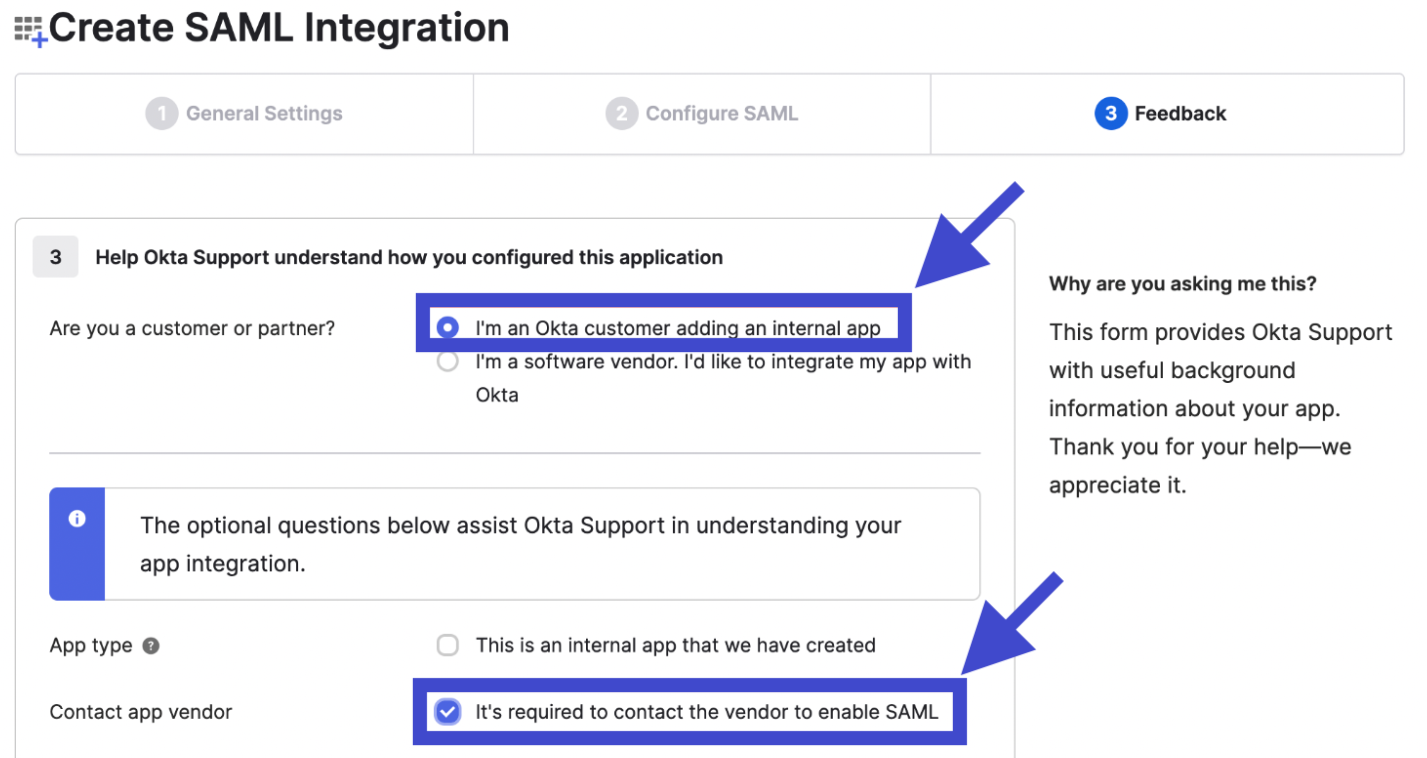This screenshot has width=1427, height=758.
Task: Click the step 2 number circle
Action: [621, 114]
